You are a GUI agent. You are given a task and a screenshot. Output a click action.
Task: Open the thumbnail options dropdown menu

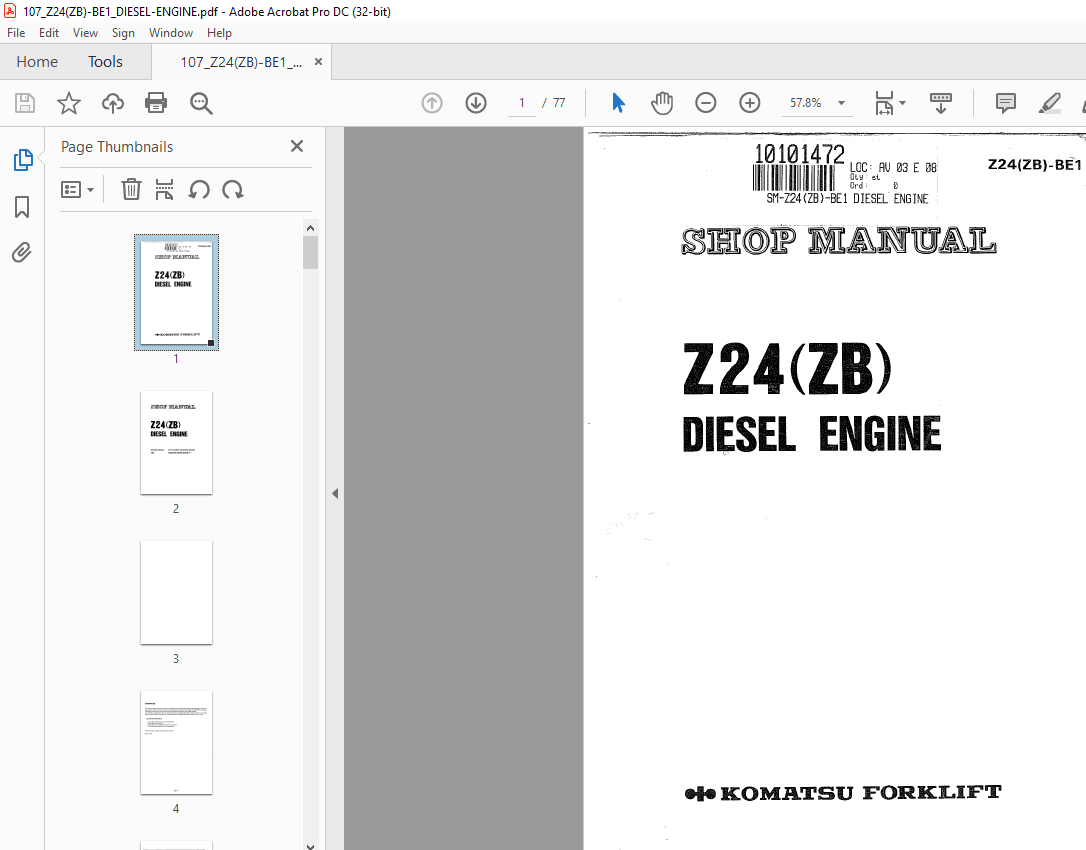(77, 189)
